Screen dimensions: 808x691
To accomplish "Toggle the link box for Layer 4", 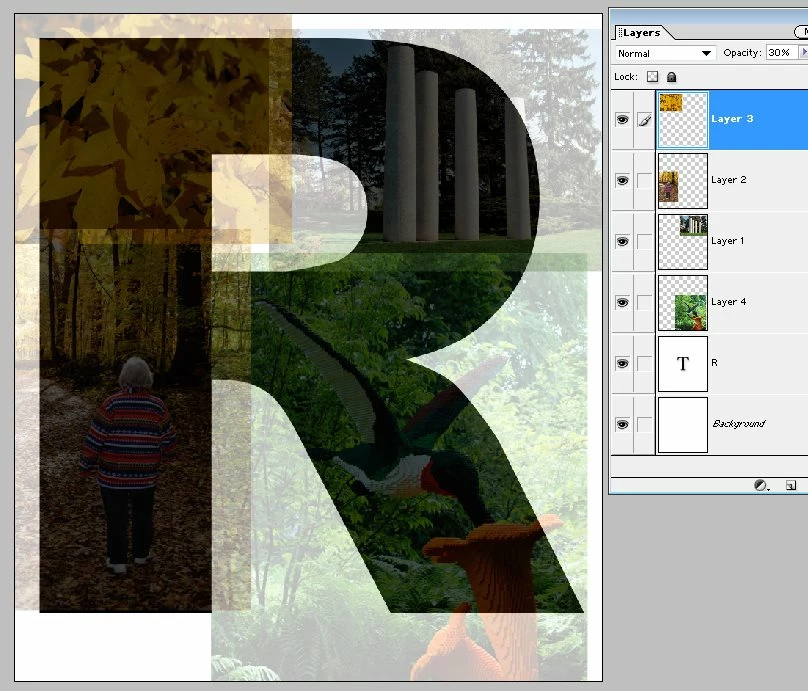I will click(644, 302).
